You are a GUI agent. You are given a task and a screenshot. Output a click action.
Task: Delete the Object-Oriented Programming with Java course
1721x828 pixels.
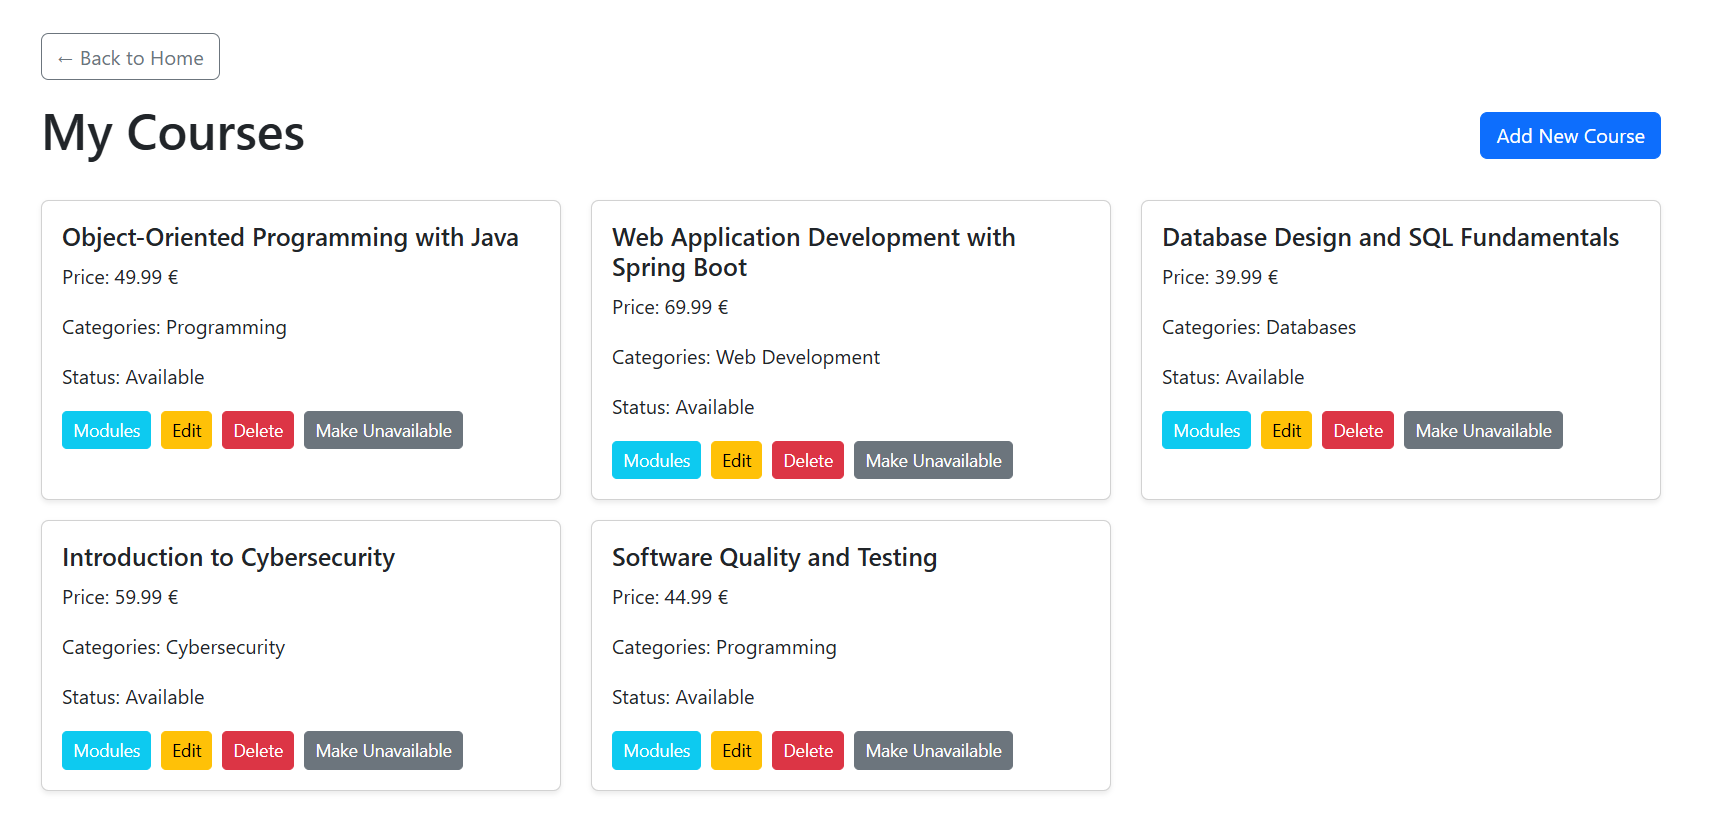coord(258,430)
